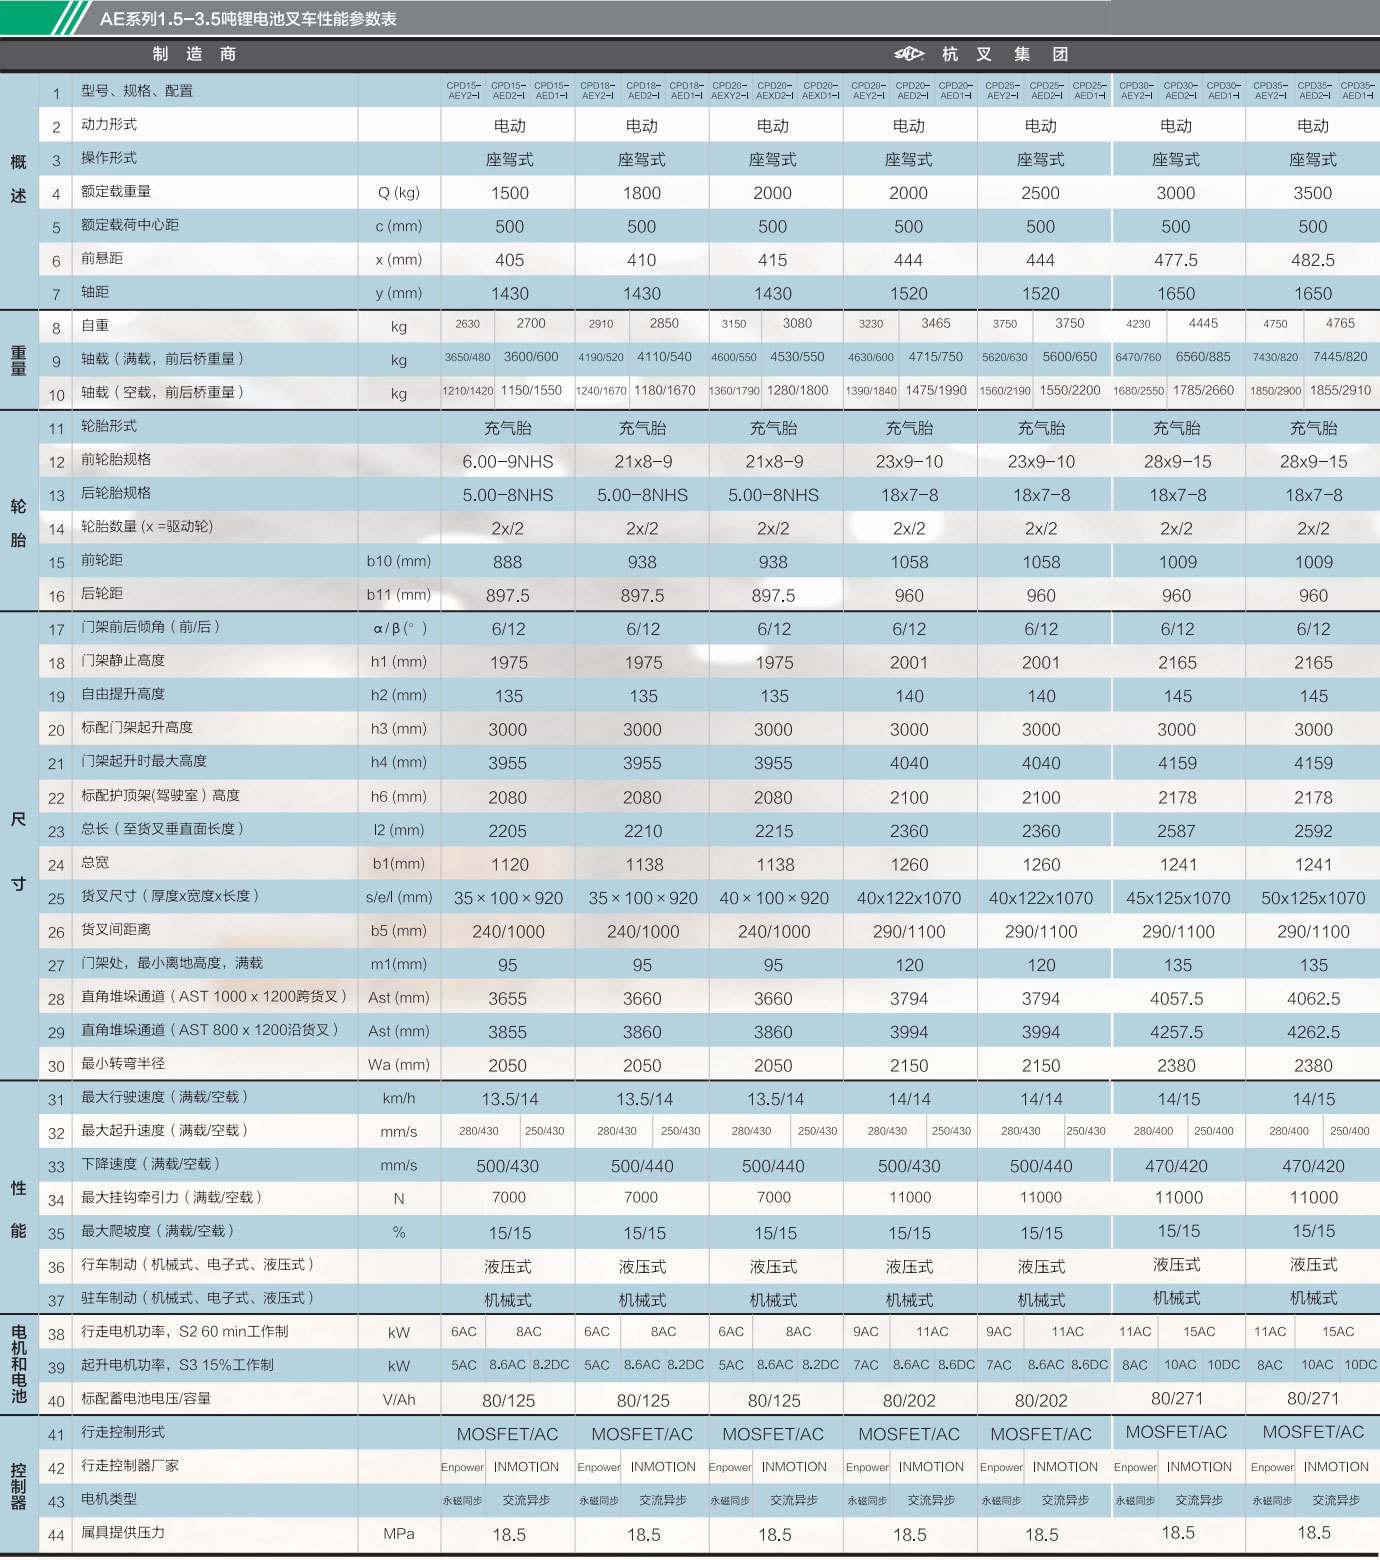Click the unit cell Q (kg)
The width and height of the screenshot is (1380, 1560).
pyautogui.click(x=399, y=193)
